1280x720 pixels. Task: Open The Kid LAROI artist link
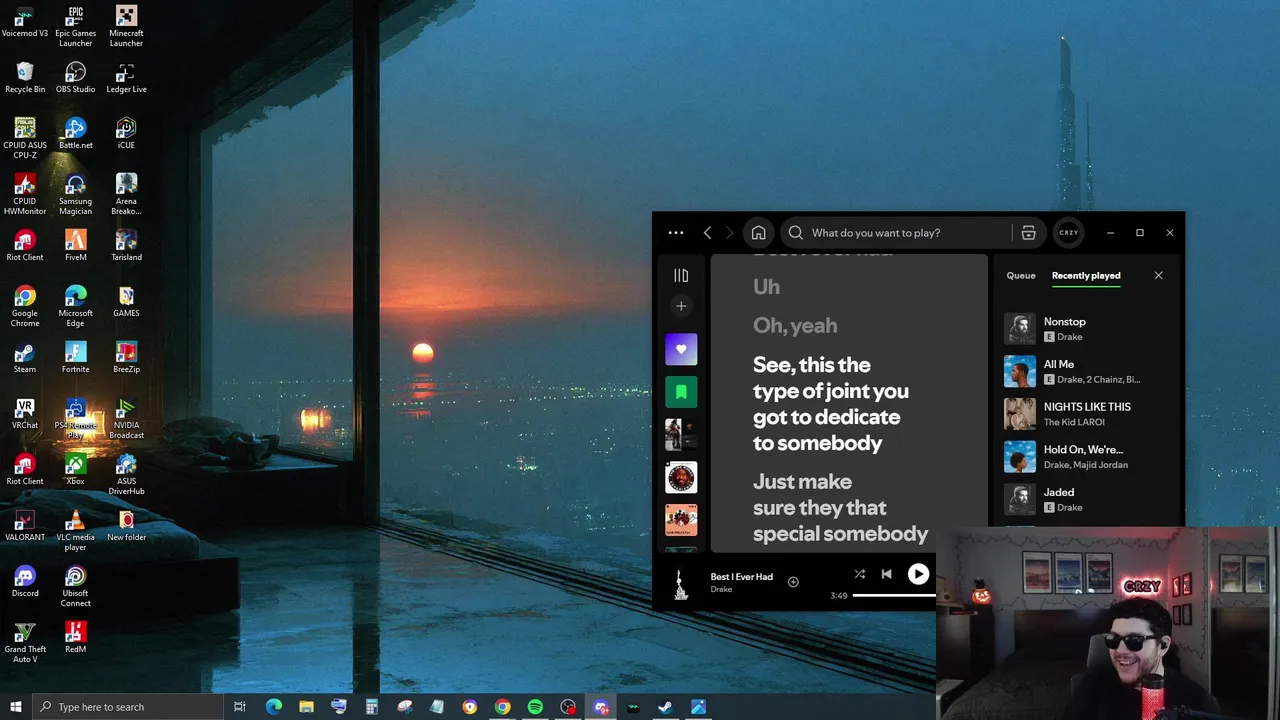[x=1074, y=422]
